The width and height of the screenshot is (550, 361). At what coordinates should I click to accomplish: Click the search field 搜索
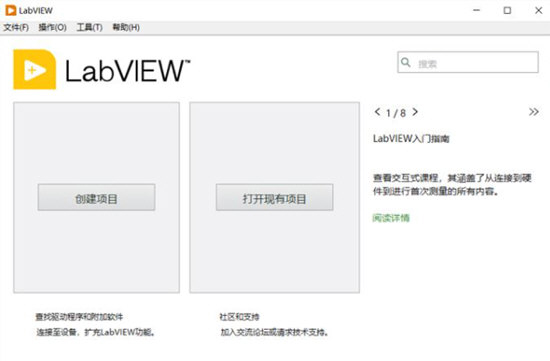[468, 62]
